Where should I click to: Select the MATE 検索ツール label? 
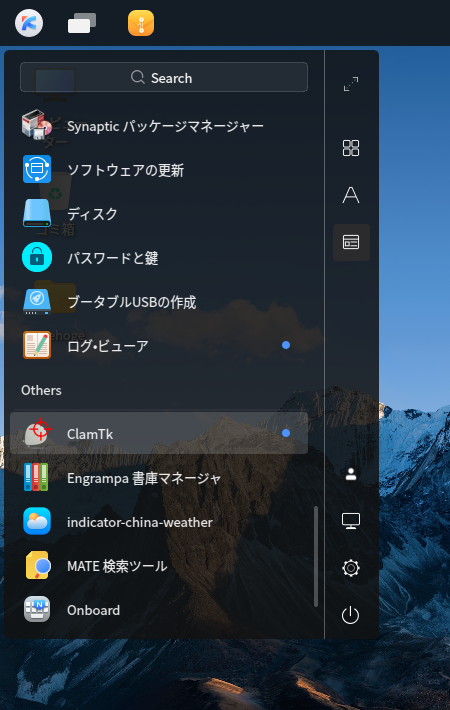pyautogui.click(x=117, y=566)
